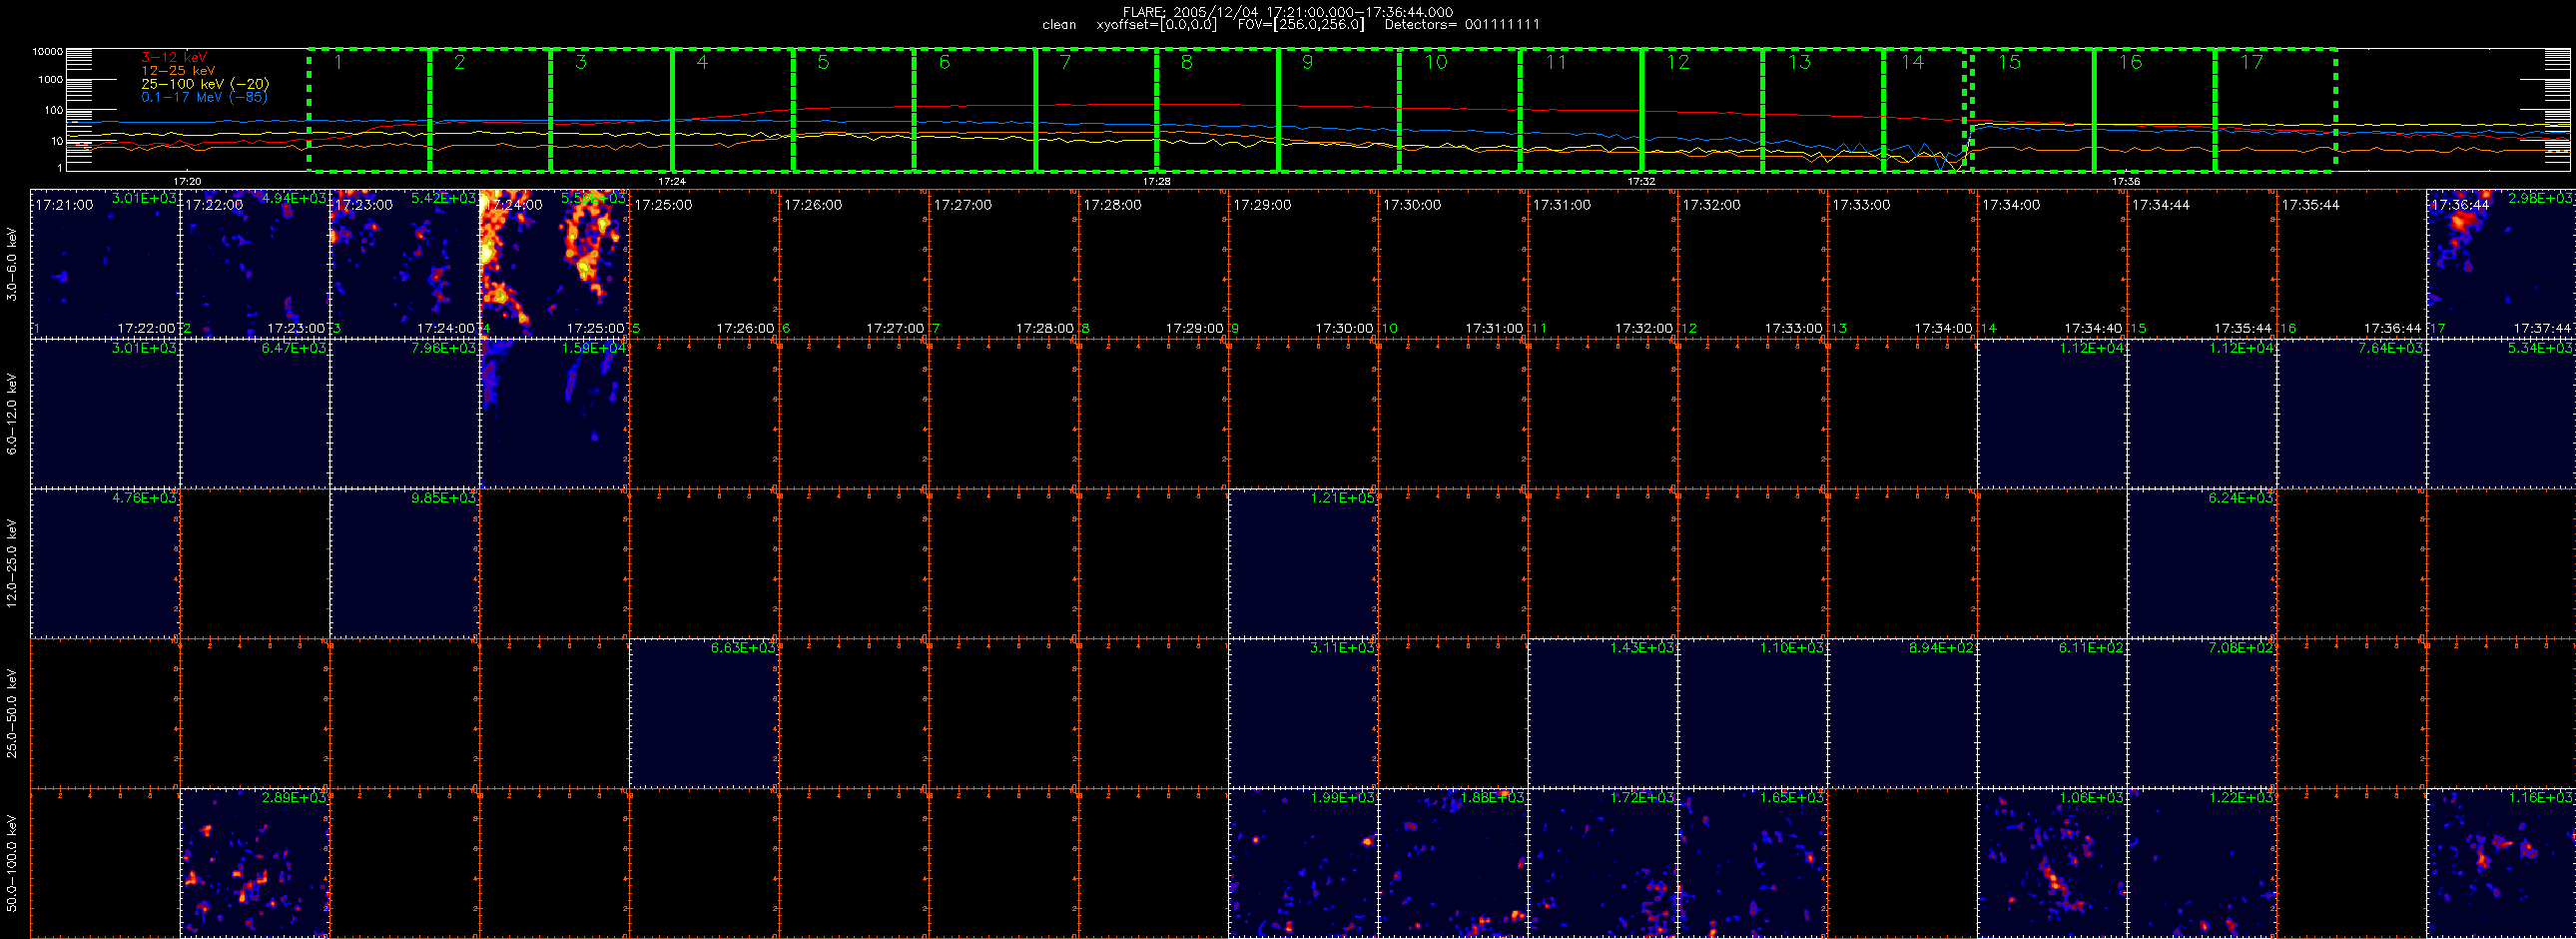Click the 'clean' algorithm label in the header
The height and width of the screenshot is (939, 2576).
[x=1059, y=25]
